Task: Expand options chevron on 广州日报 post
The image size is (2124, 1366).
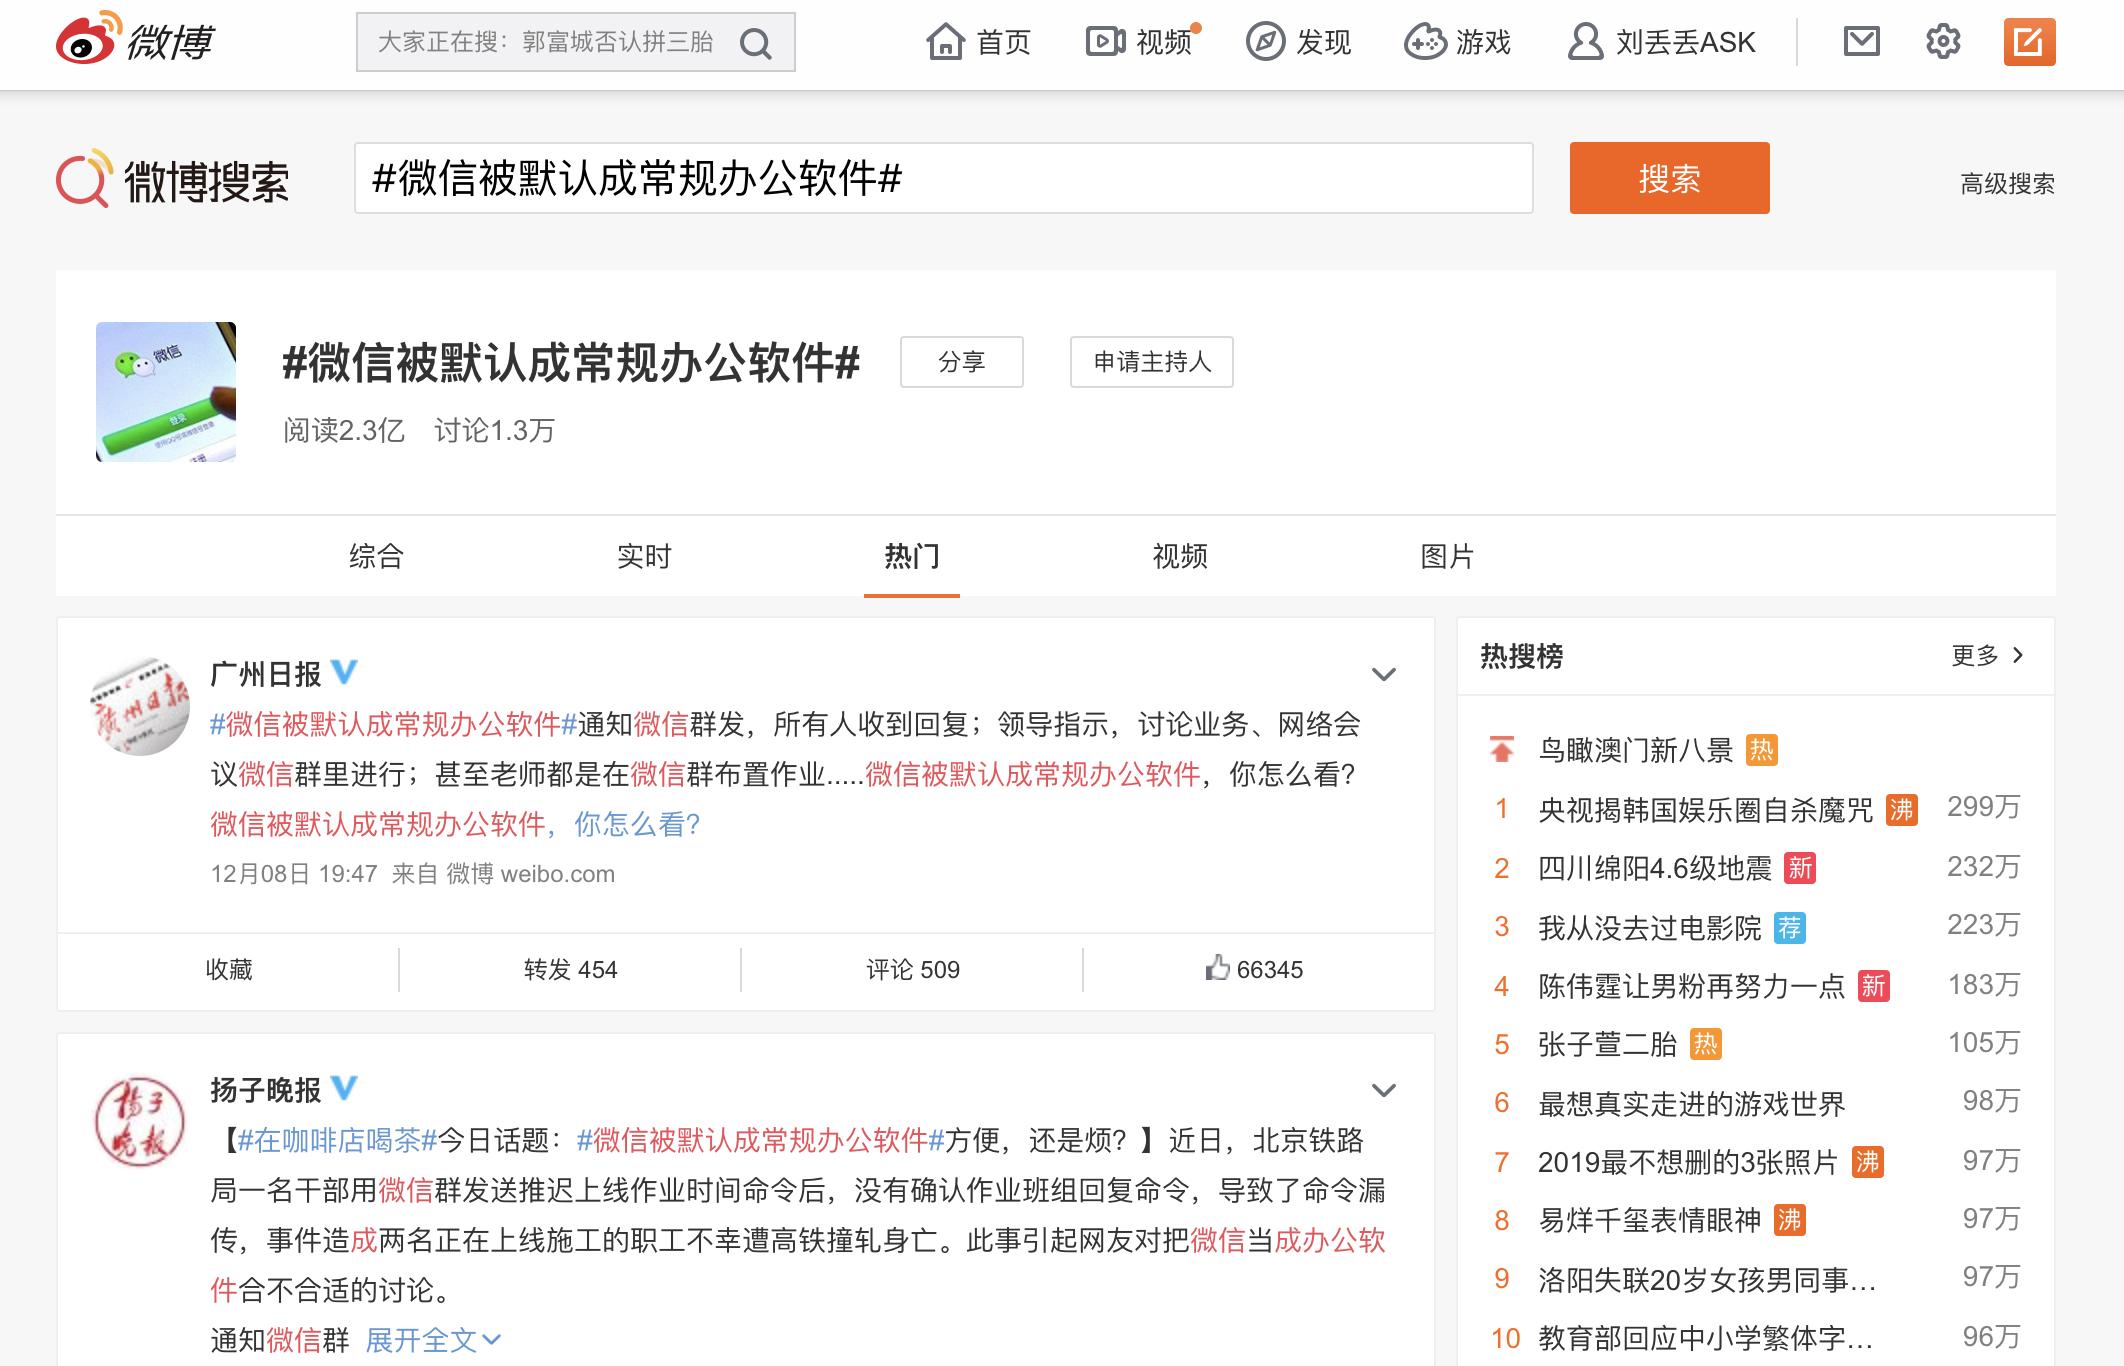Action: (x=1383, y=675)
